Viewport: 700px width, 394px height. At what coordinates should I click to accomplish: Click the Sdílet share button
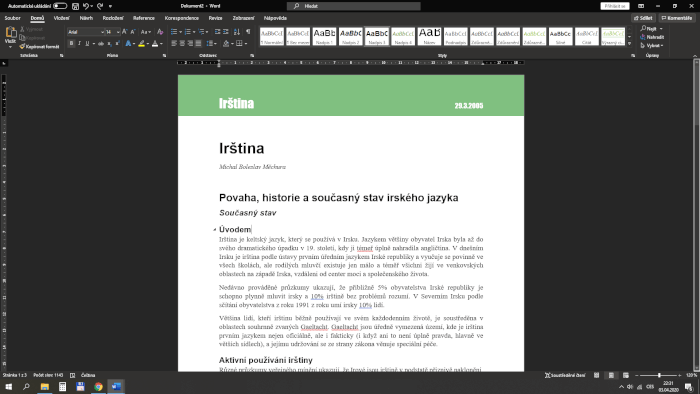click(x=643, y=18)
